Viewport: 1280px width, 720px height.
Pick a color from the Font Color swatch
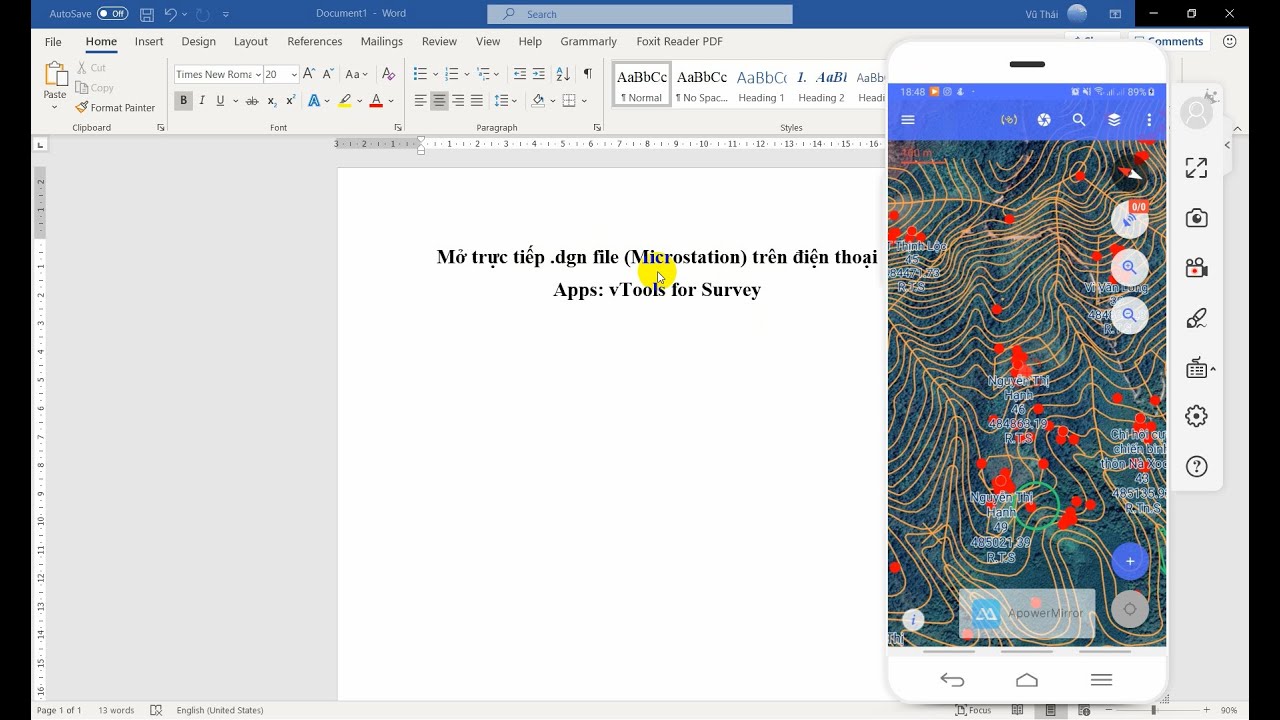coord(376,100)
